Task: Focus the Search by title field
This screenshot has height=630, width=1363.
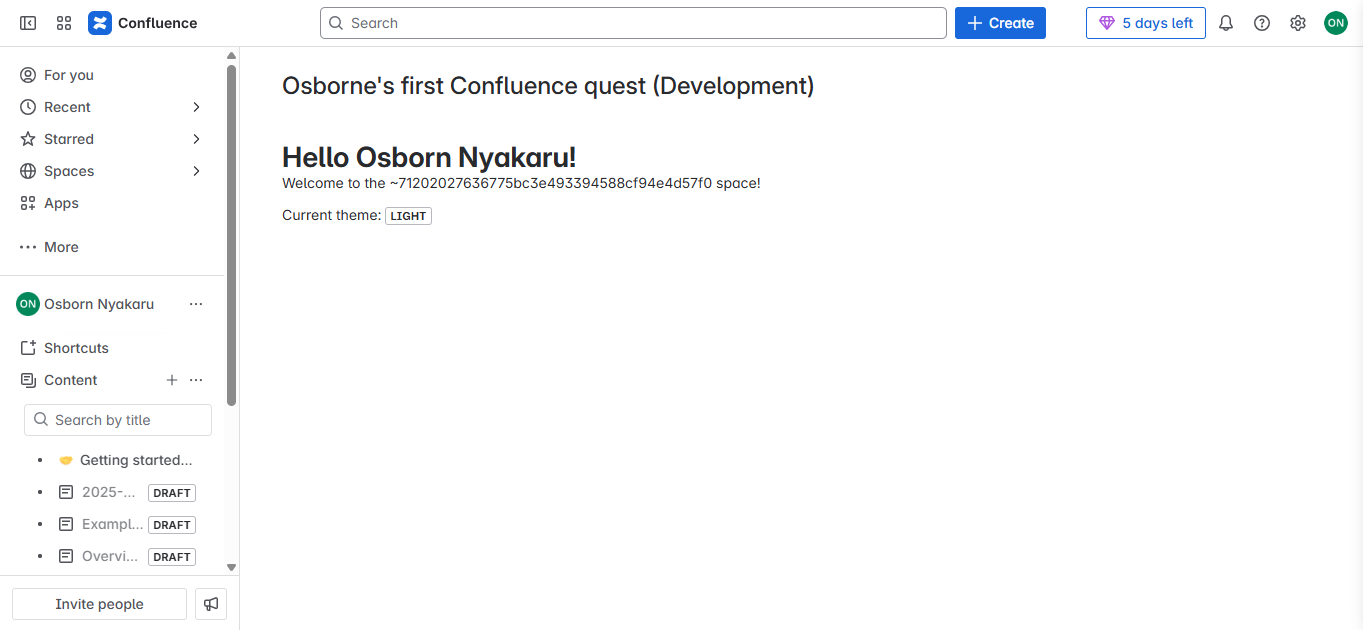Action: pos(118,420)
